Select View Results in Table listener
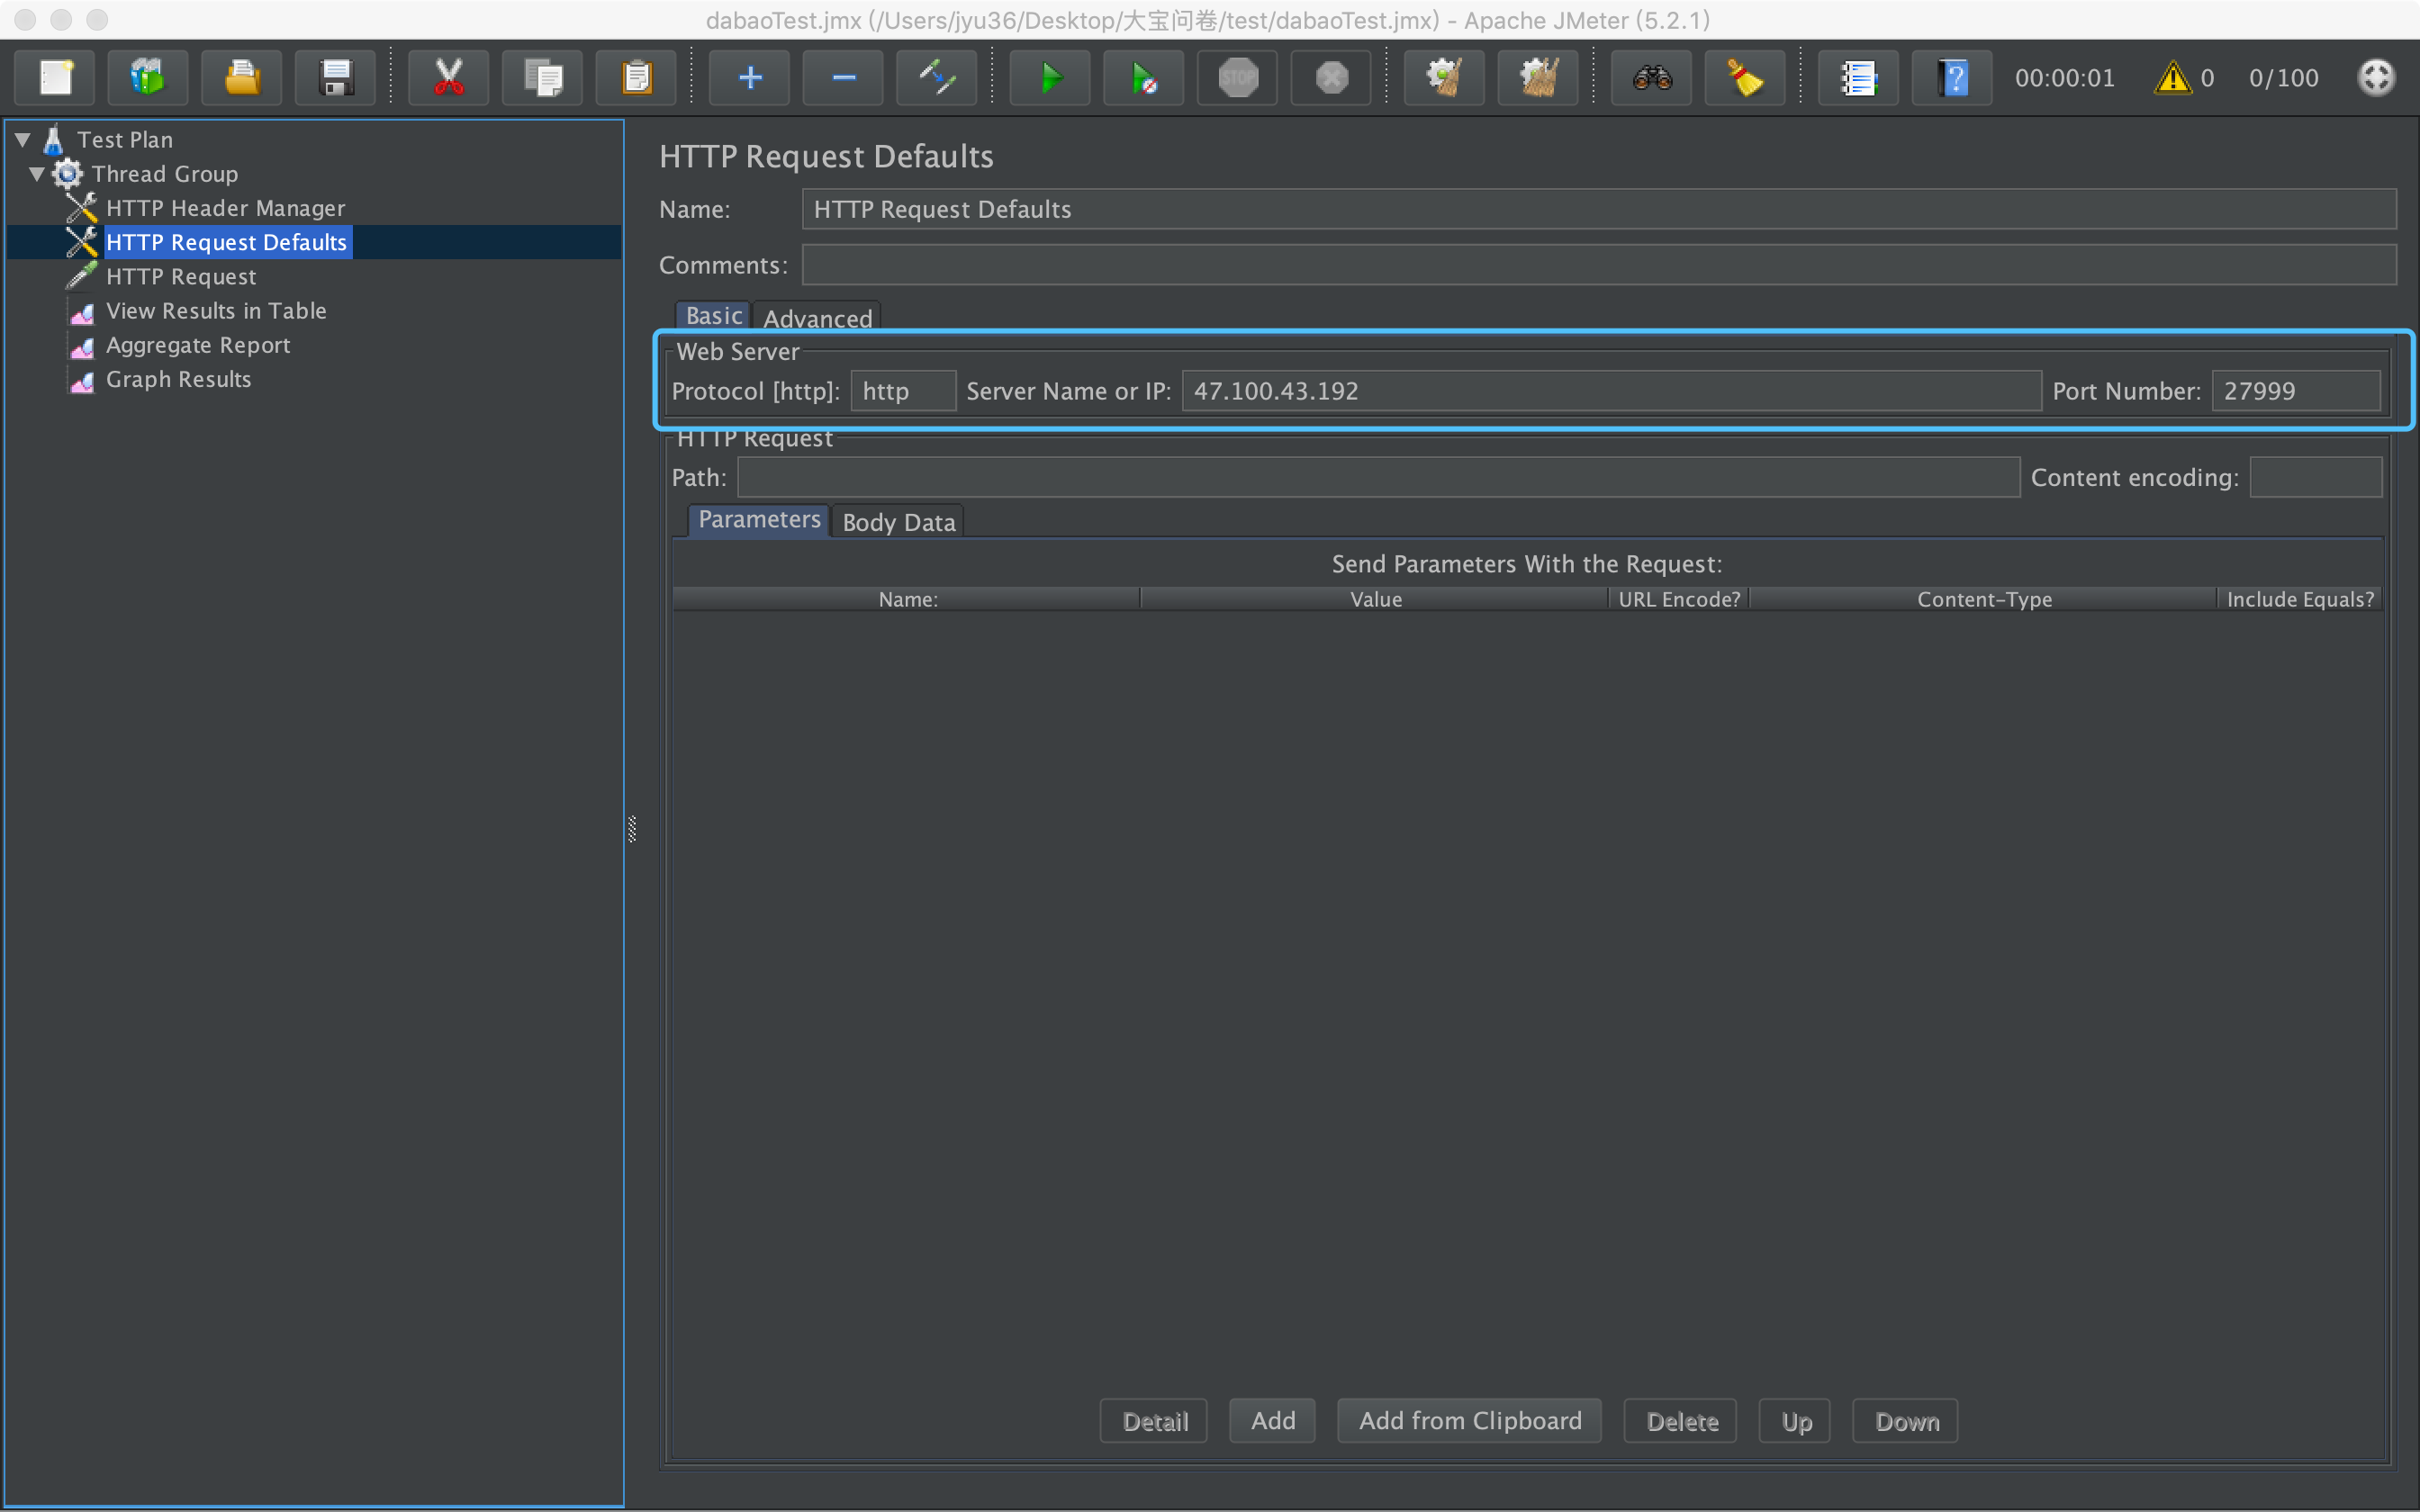2420x1512 pixels. pyautogui.click(x=216, y=311)
